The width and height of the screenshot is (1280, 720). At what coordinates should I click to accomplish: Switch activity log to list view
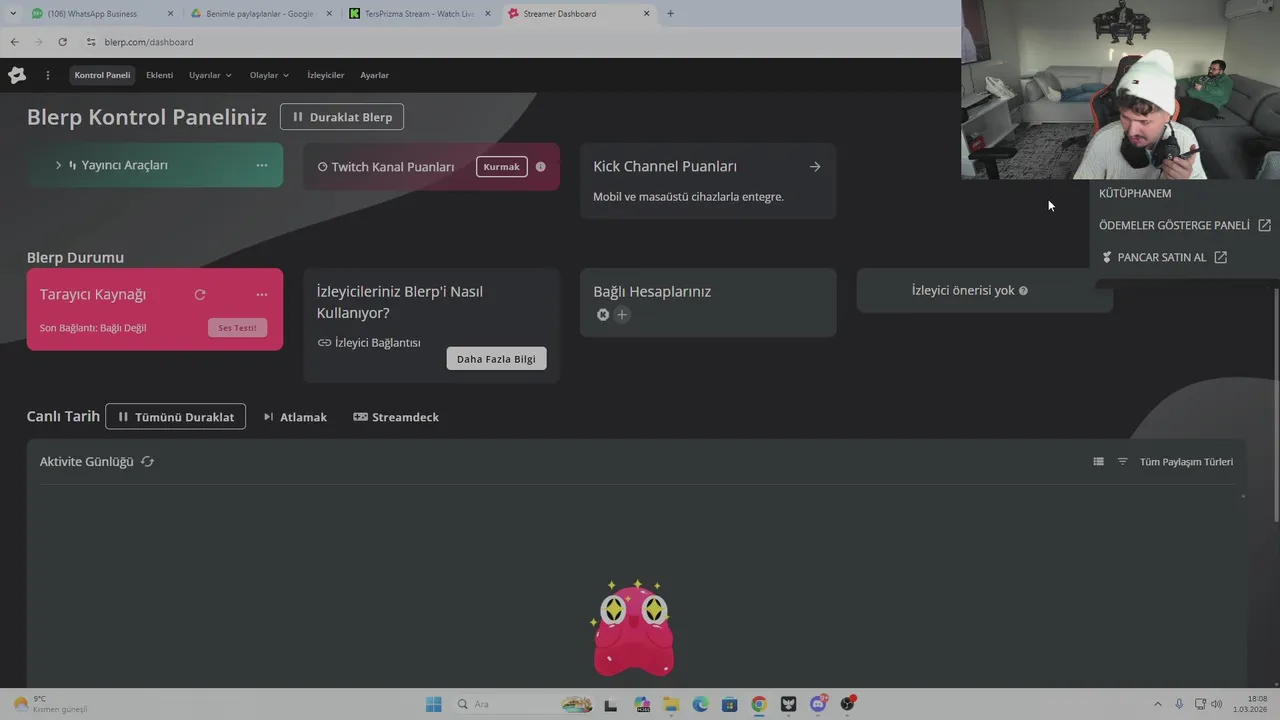point(1098,462)
